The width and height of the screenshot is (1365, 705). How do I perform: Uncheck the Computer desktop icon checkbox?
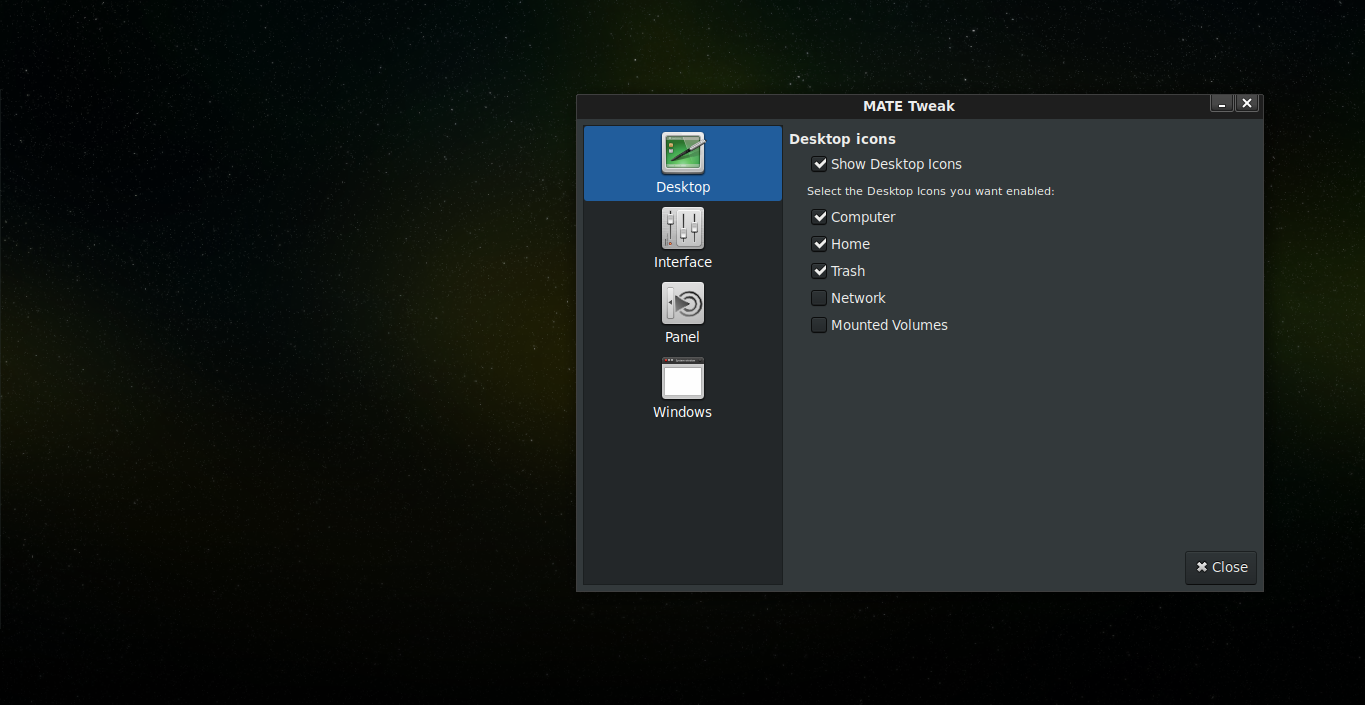(819, 217)
